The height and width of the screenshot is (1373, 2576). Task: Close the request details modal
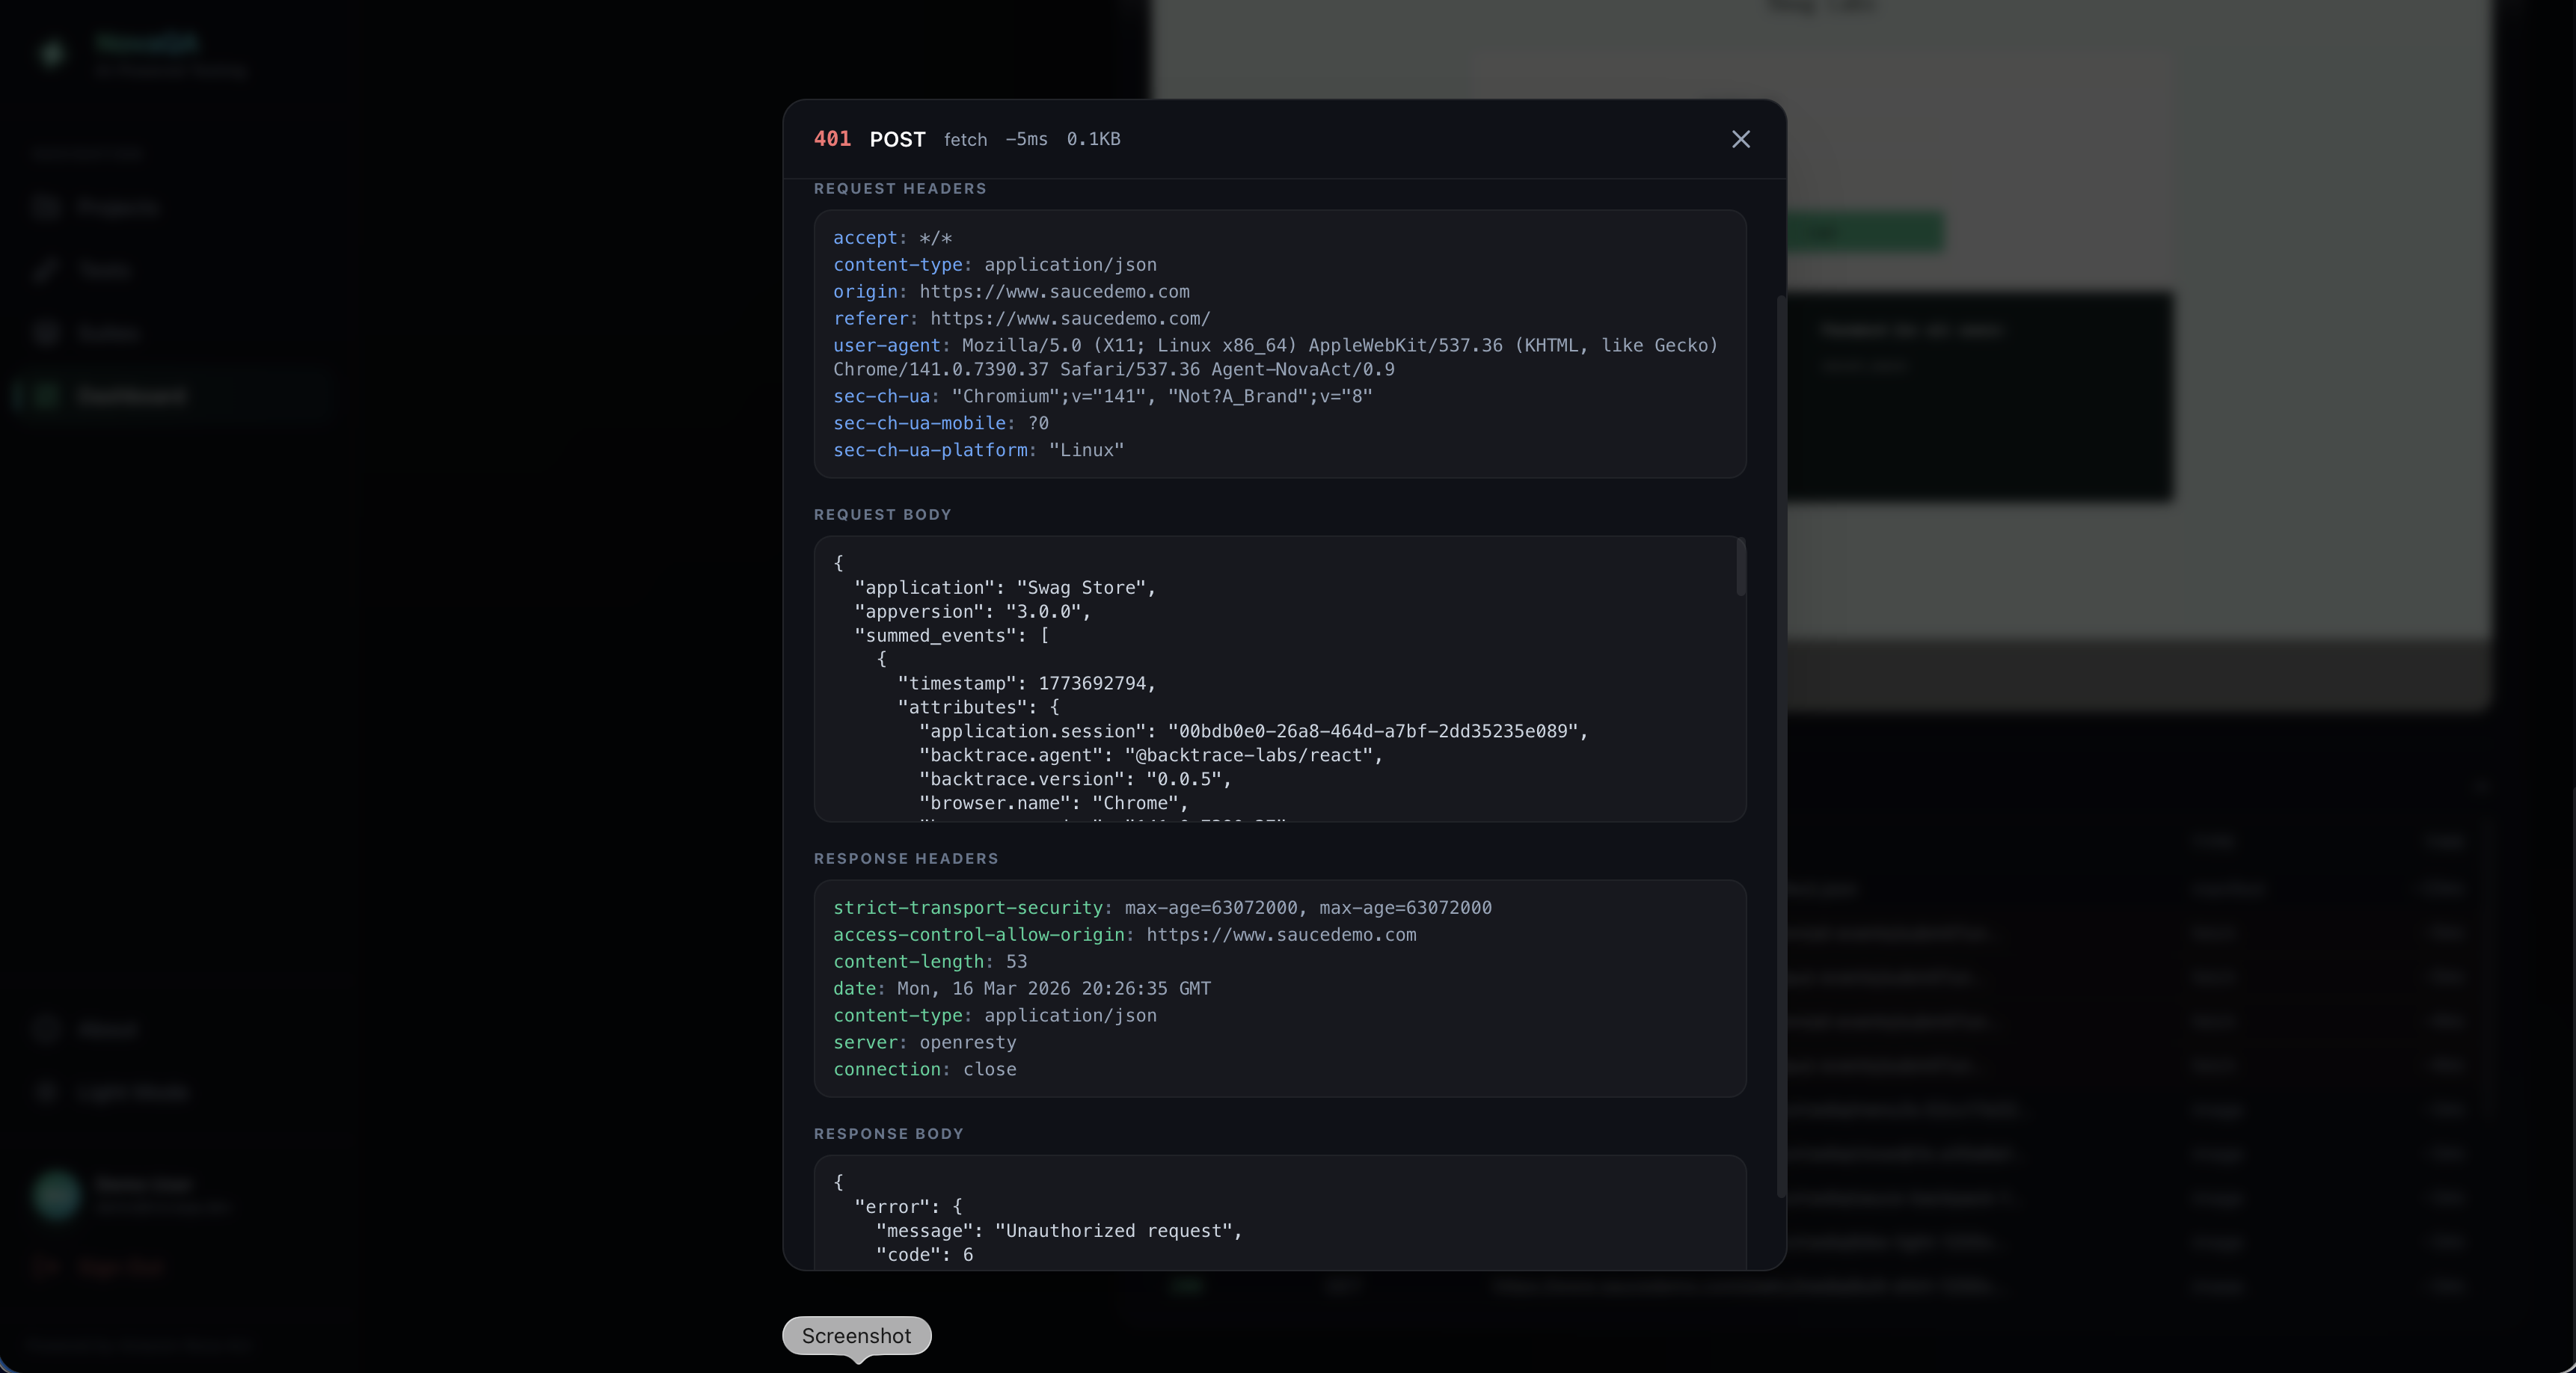1740,139
